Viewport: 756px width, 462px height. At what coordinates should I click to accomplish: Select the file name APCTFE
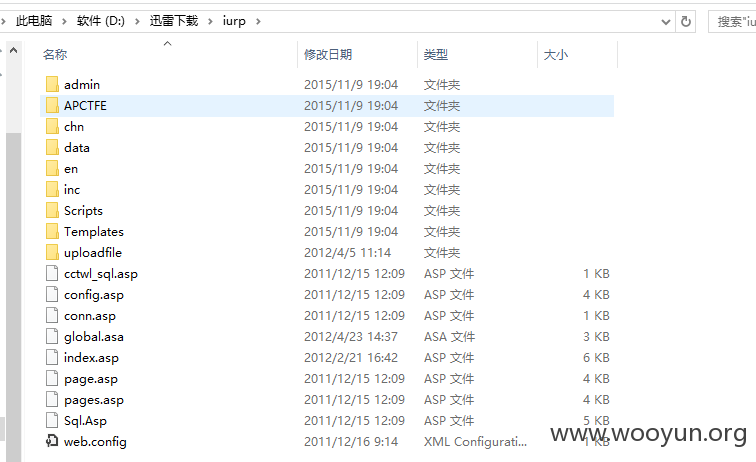tap(85, 106)
